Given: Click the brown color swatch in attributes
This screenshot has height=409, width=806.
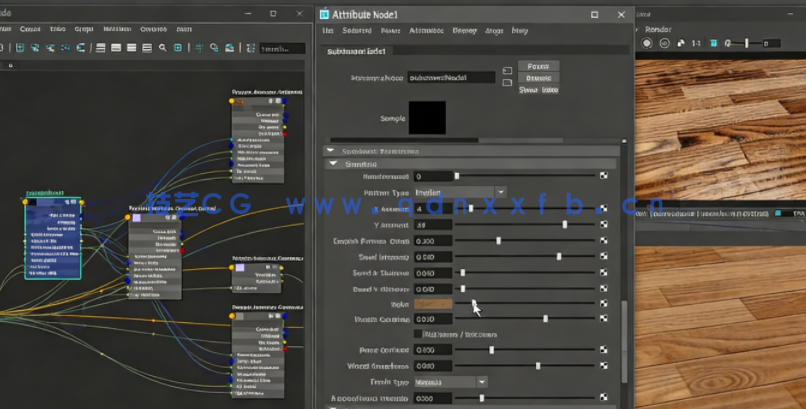Looking at the screenshot, I should [432, 304].
